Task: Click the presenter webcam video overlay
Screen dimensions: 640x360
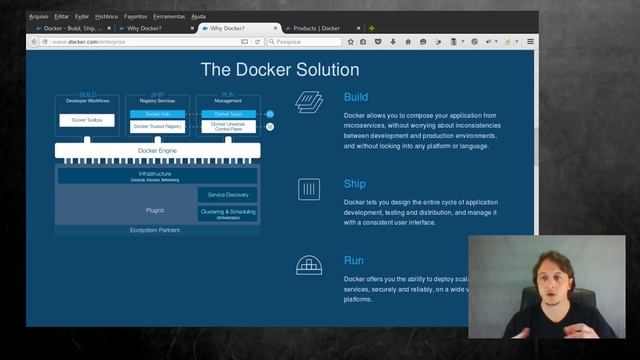Action: (x=547, y=287)
